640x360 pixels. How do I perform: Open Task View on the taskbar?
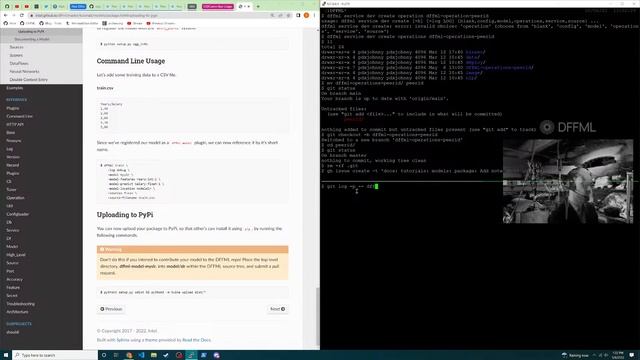tap(116, 355)
